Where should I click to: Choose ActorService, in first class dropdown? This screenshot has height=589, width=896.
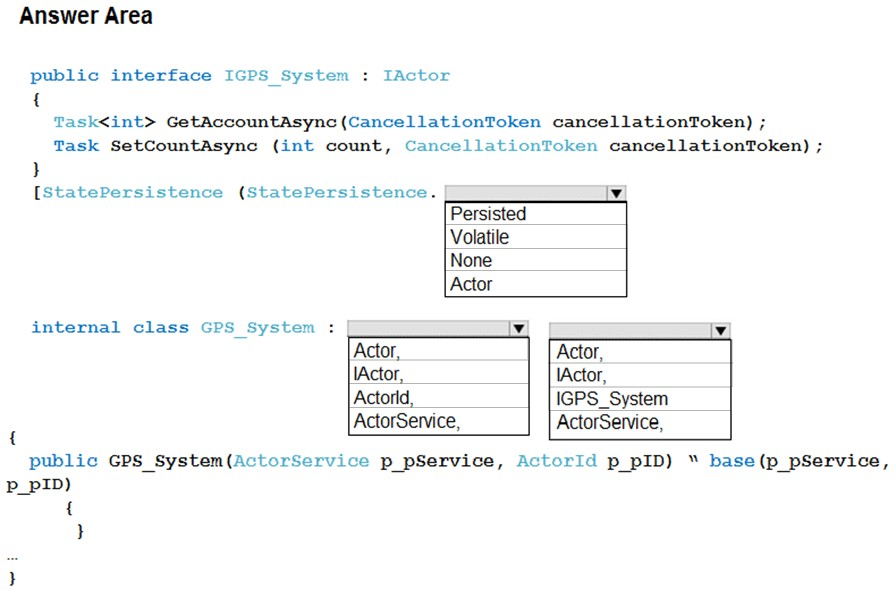[x=438, y=421]
